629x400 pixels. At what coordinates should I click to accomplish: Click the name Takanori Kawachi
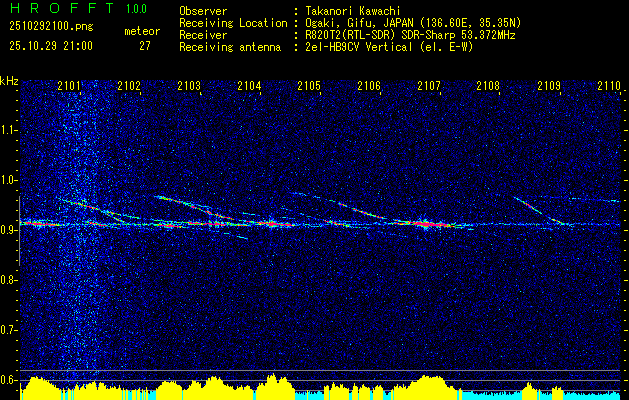(353, 11)
